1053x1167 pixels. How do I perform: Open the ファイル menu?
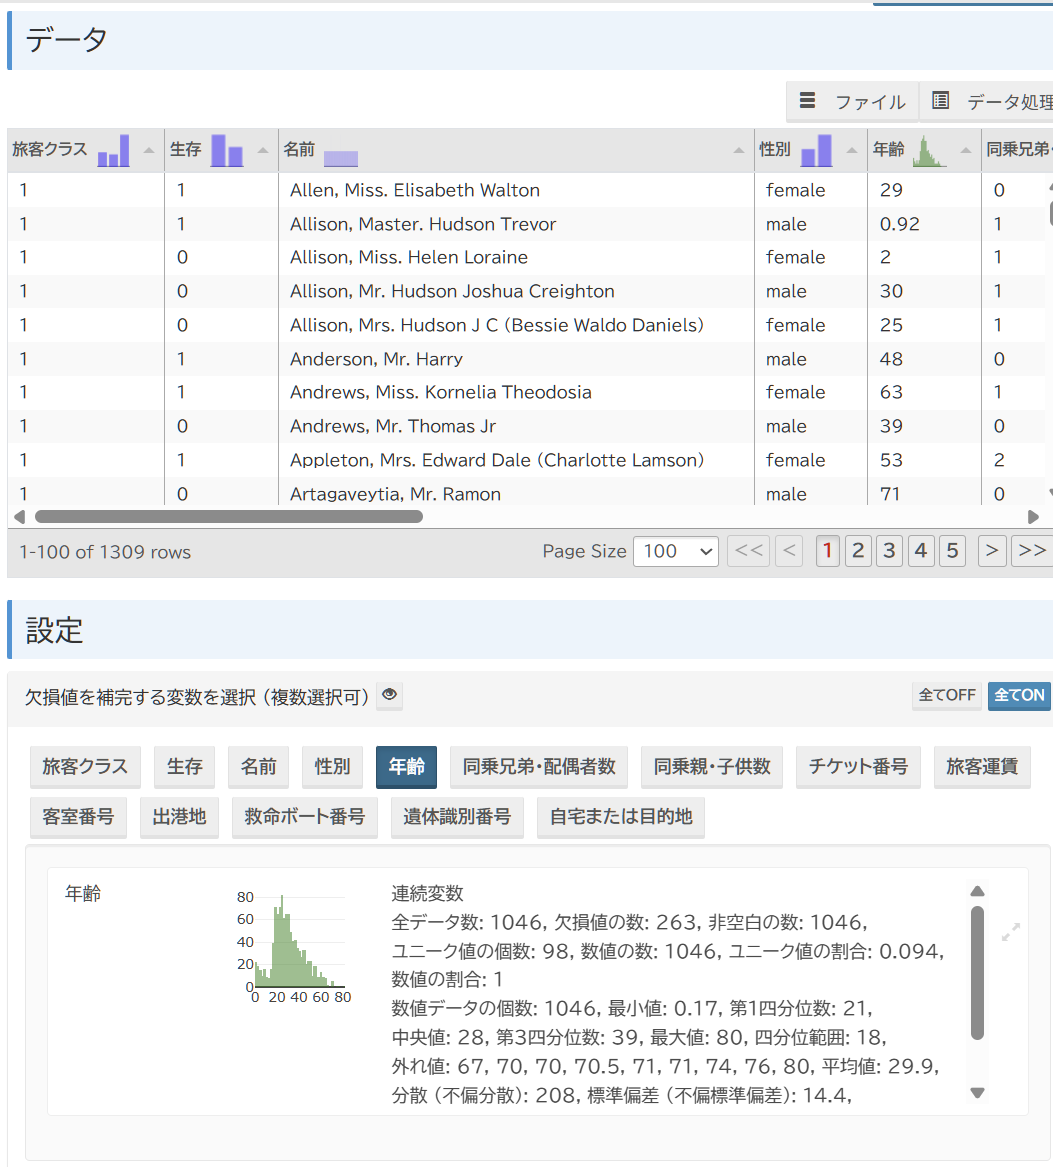click(x=853, y=102)
